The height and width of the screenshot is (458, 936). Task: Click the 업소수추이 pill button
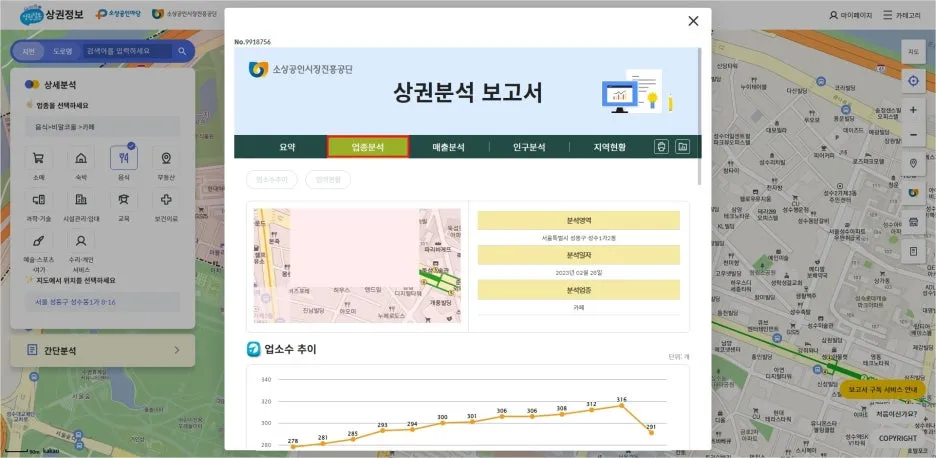(272, 180)
